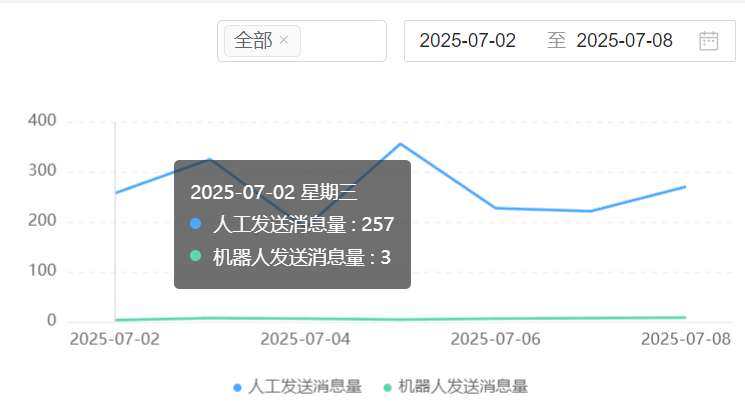Toggle 机器人发送消息量 series in chart legend
This screenshot has width=745, height=414.
pos(456,386)
